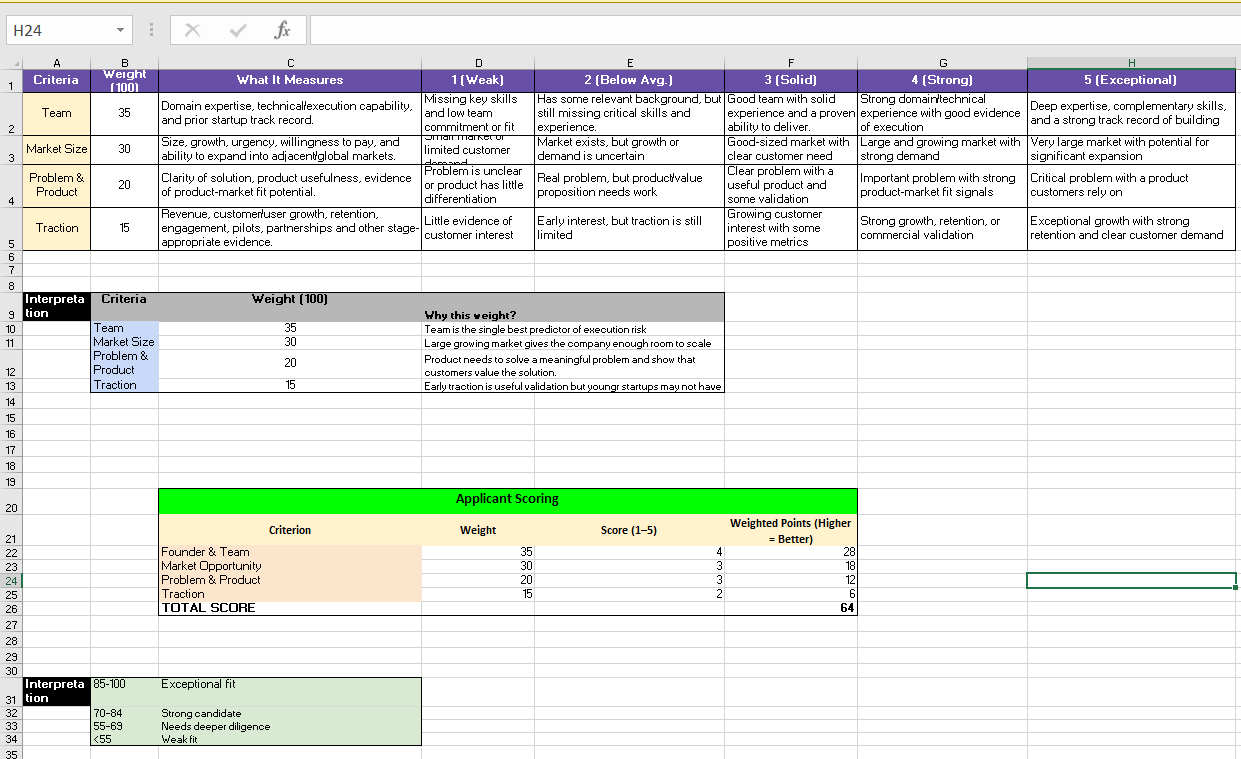
Task: Click the 'TOTAL SCORE' cell
Action: coord(290,608)
